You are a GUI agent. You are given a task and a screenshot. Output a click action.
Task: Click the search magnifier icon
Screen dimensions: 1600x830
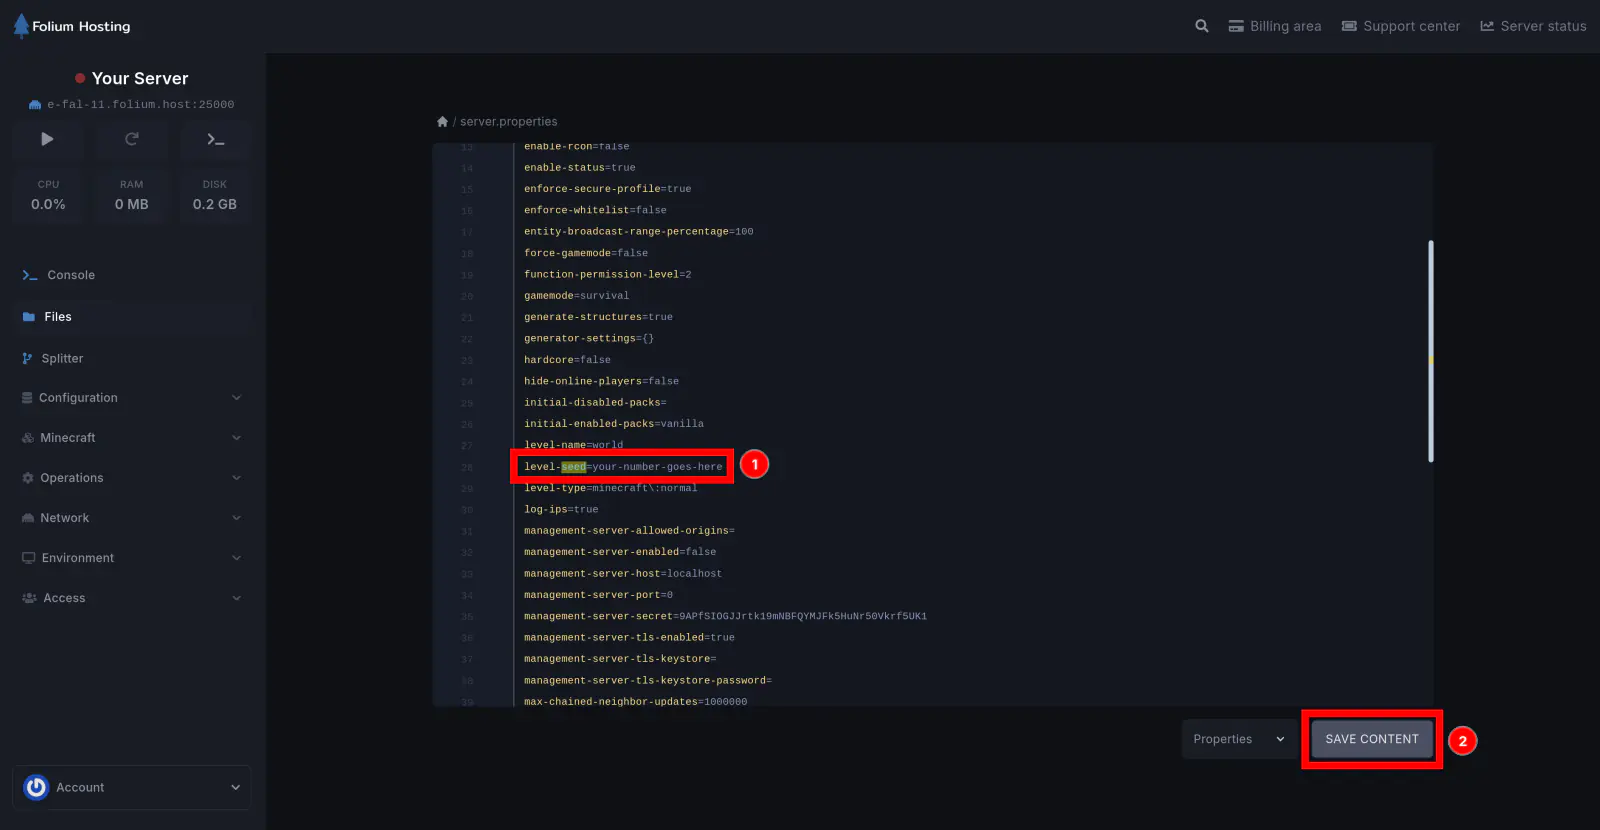pyautogui.click(x=1201, y=26)
